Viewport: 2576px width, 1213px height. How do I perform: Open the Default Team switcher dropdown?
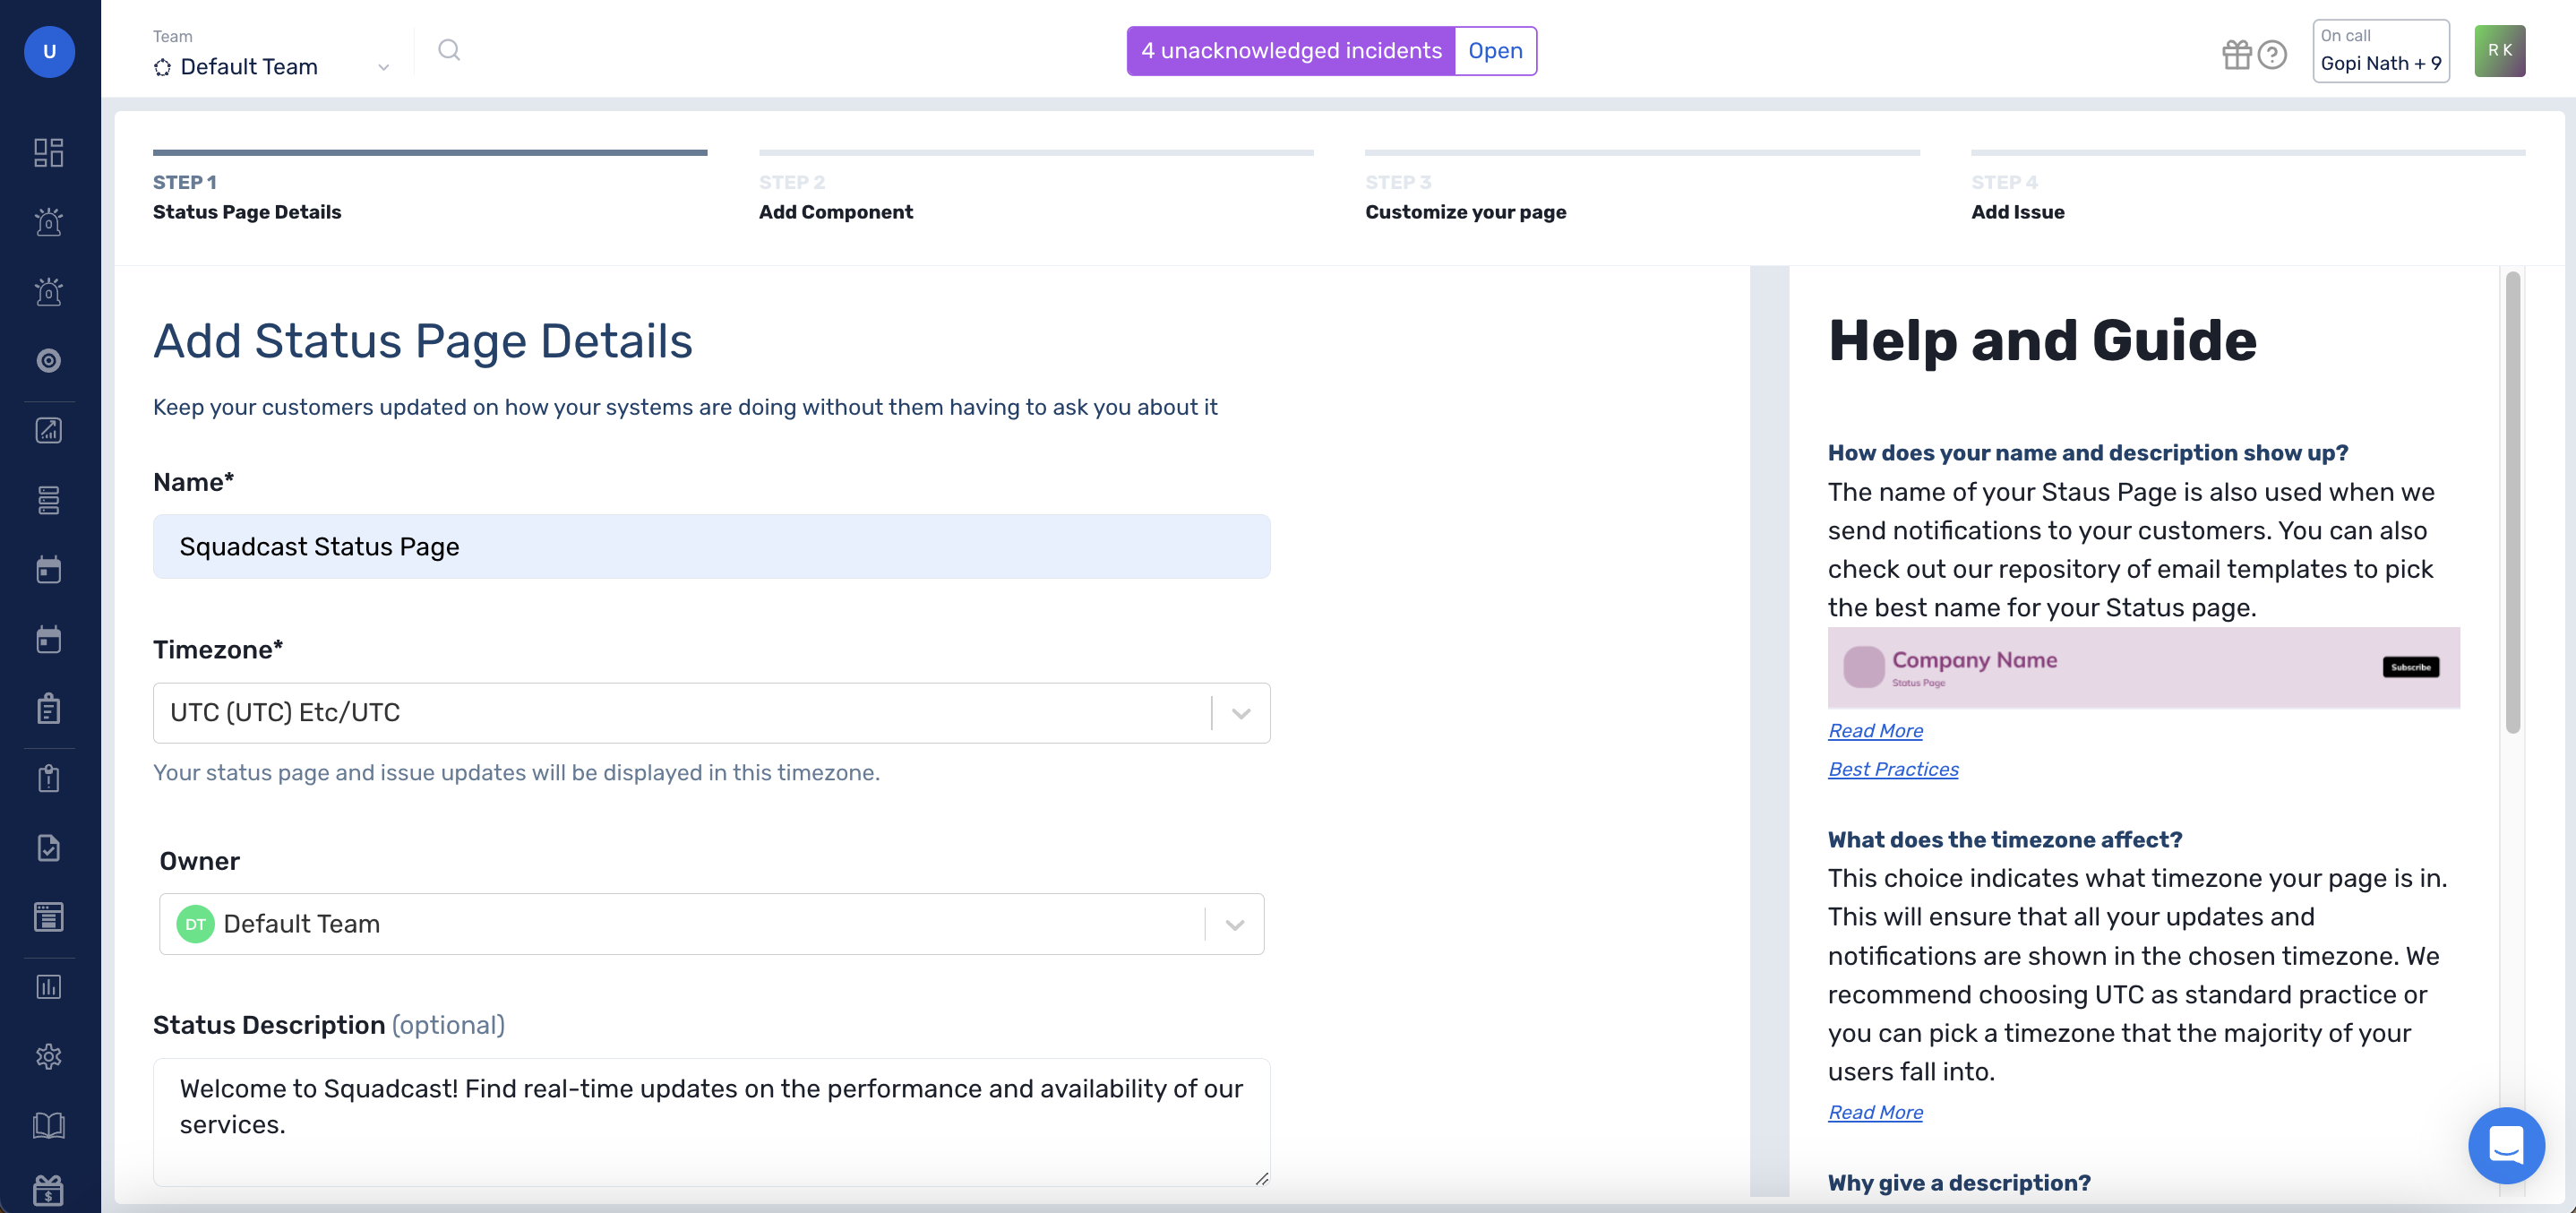click(383, 66)
